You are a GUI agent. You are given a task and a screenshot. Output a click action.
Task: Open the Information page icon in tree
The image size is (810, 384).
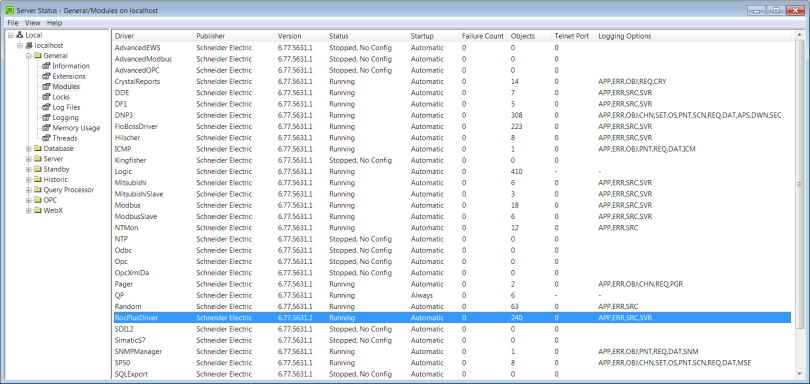tap(46, 66)
